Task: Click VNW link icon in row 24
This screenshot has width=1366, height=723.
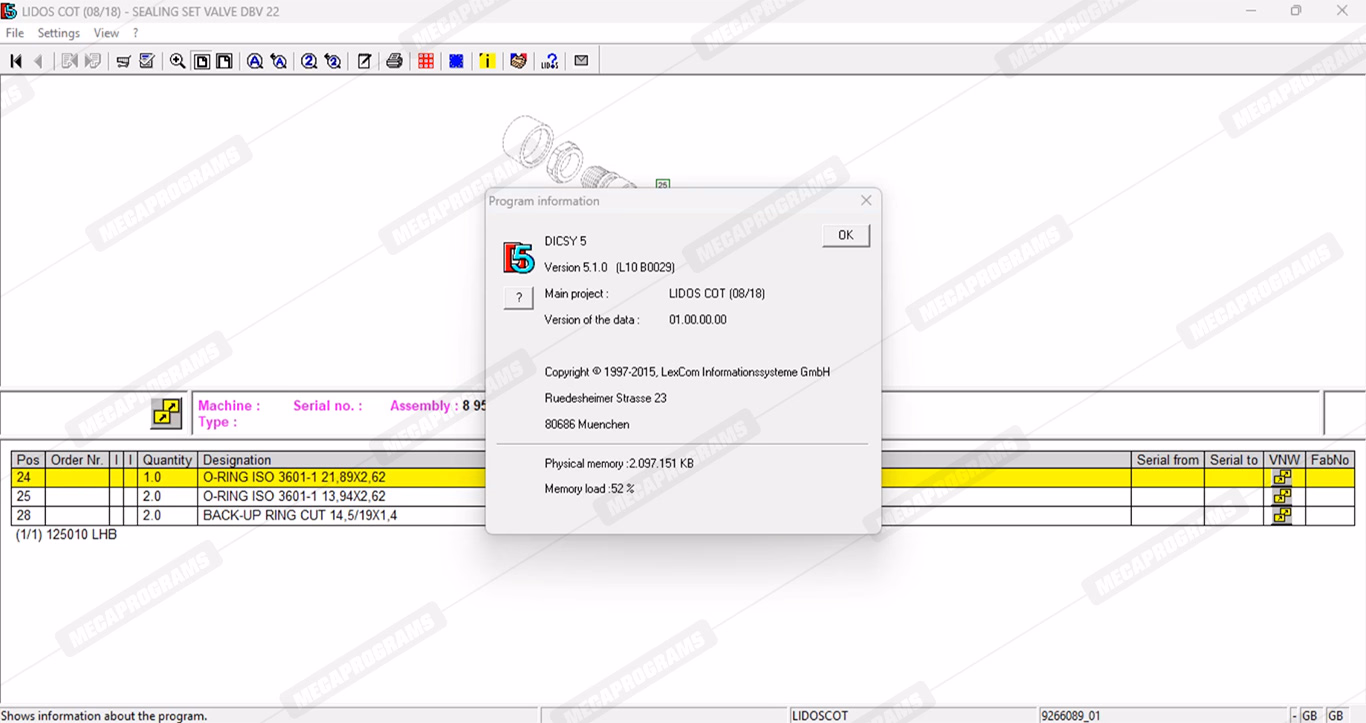Action: (x=1282, y=478)
